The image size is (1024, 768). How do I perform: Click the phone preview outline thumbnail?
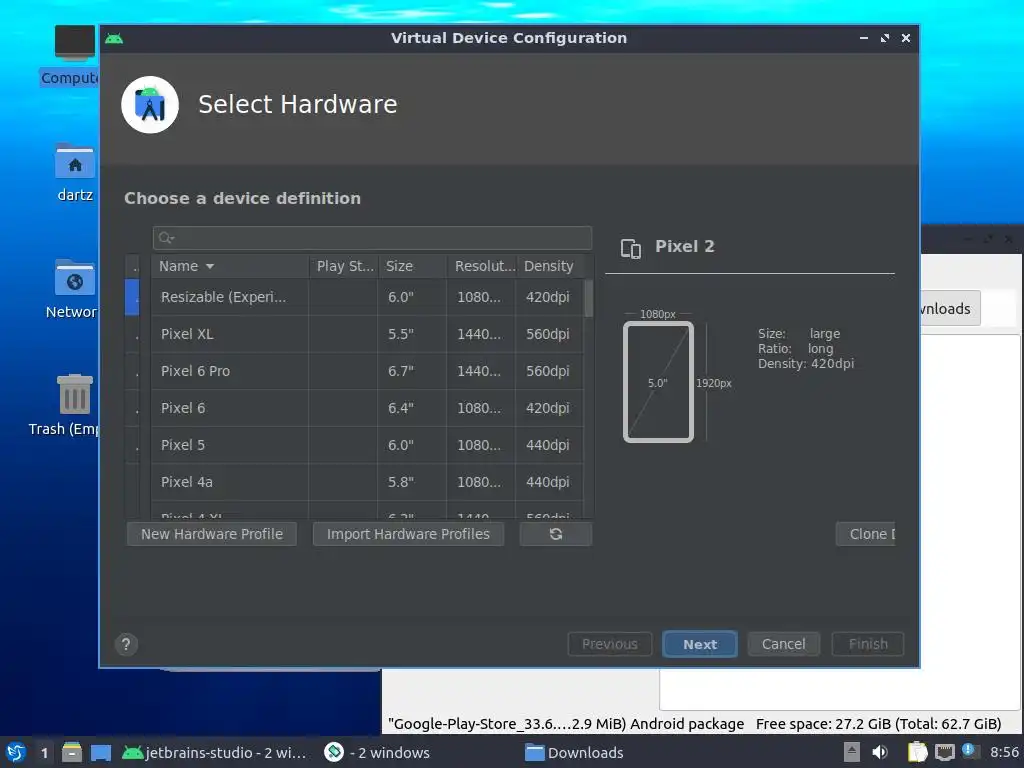click(658, 382)
